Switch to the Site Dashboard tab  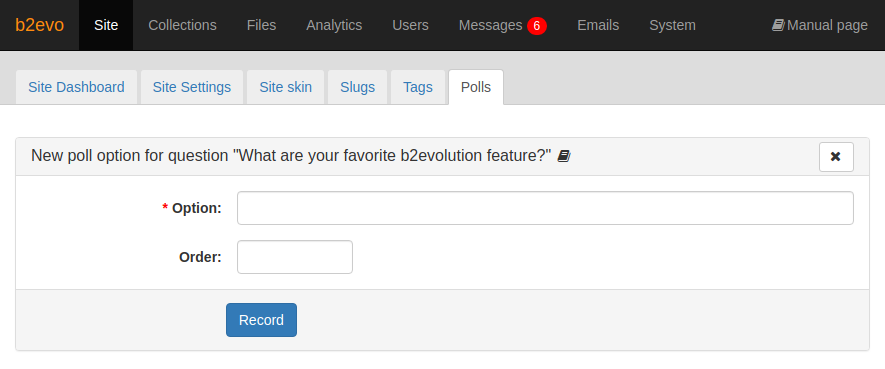click(x=76, y=87)
